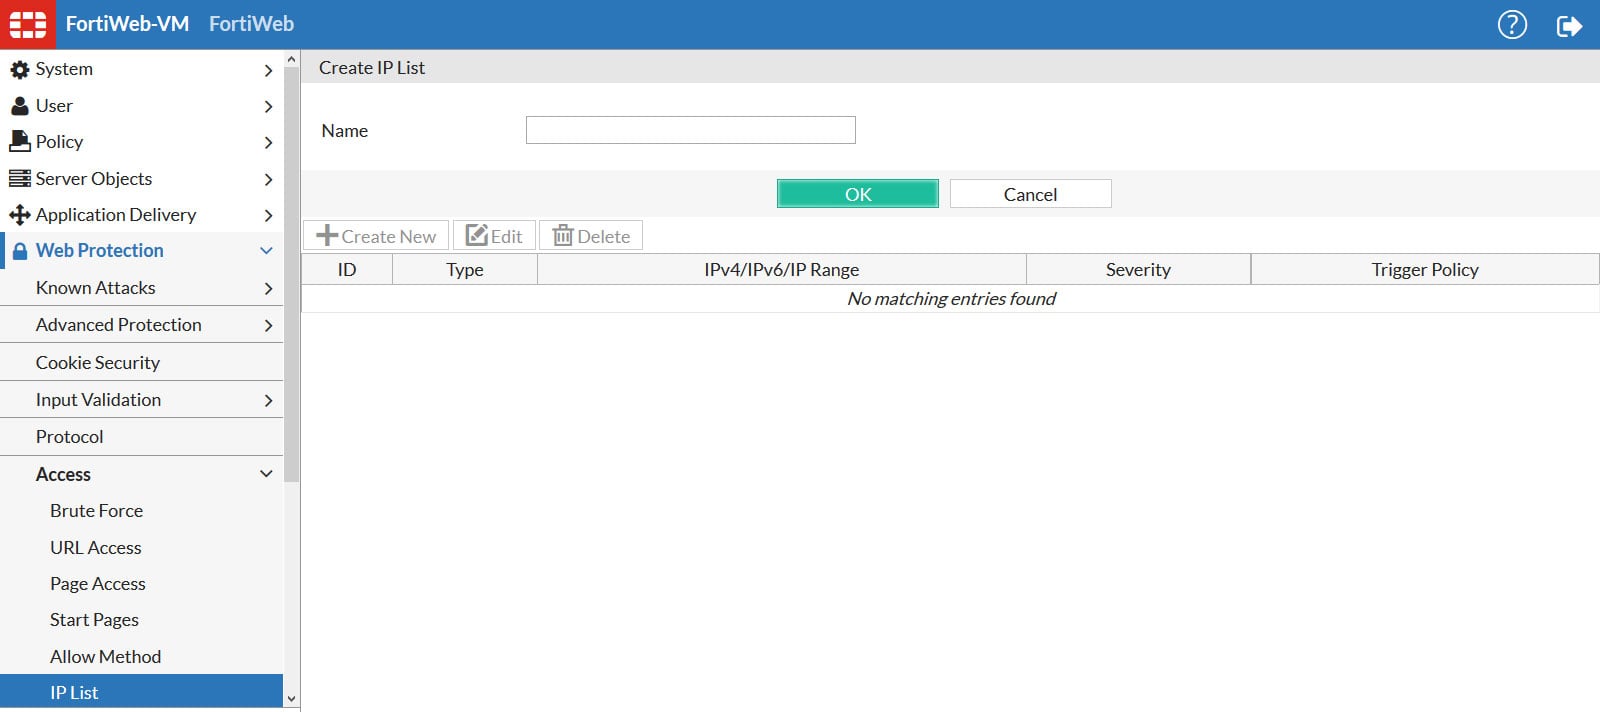This screenshot has width=1600, height=712.
Task: Expand the Server Objects chevron
Action: pos(268,179)
